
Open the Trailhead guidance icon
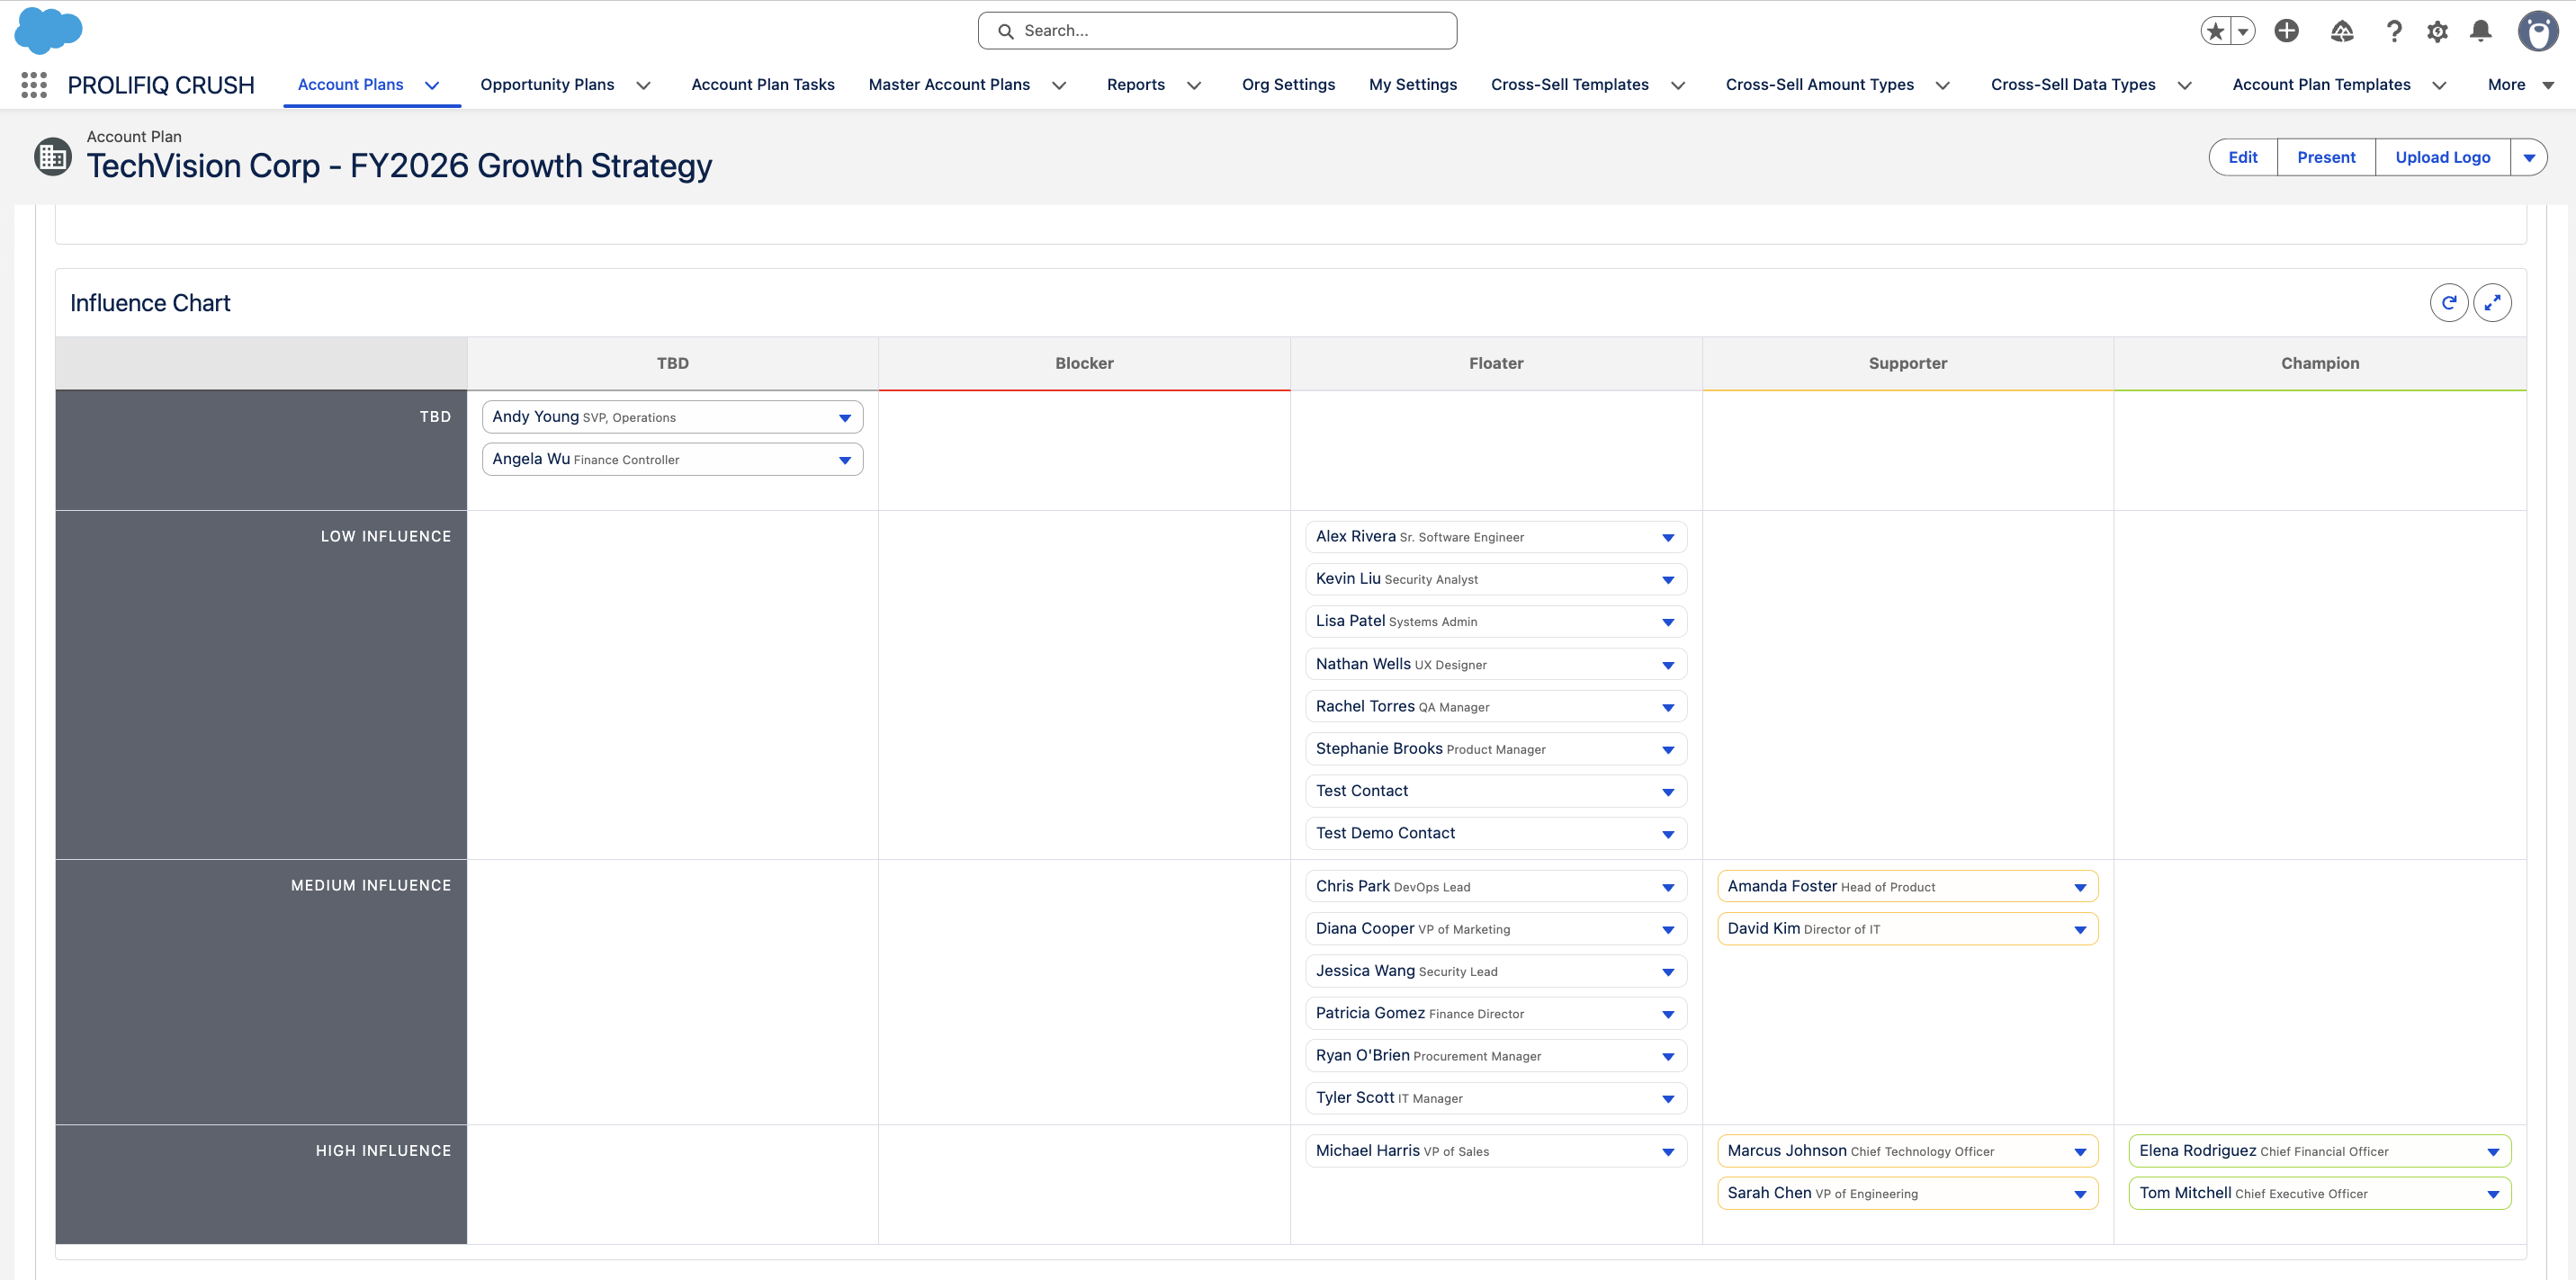tap(2342, 31)
